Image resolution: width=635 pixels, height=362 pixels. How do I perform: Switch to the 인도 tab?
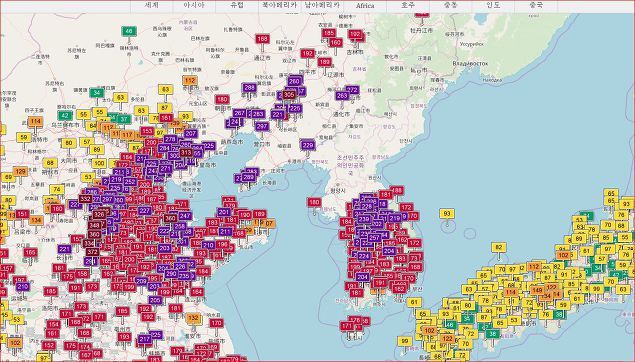pyautogui.click(x=493, y=5)
